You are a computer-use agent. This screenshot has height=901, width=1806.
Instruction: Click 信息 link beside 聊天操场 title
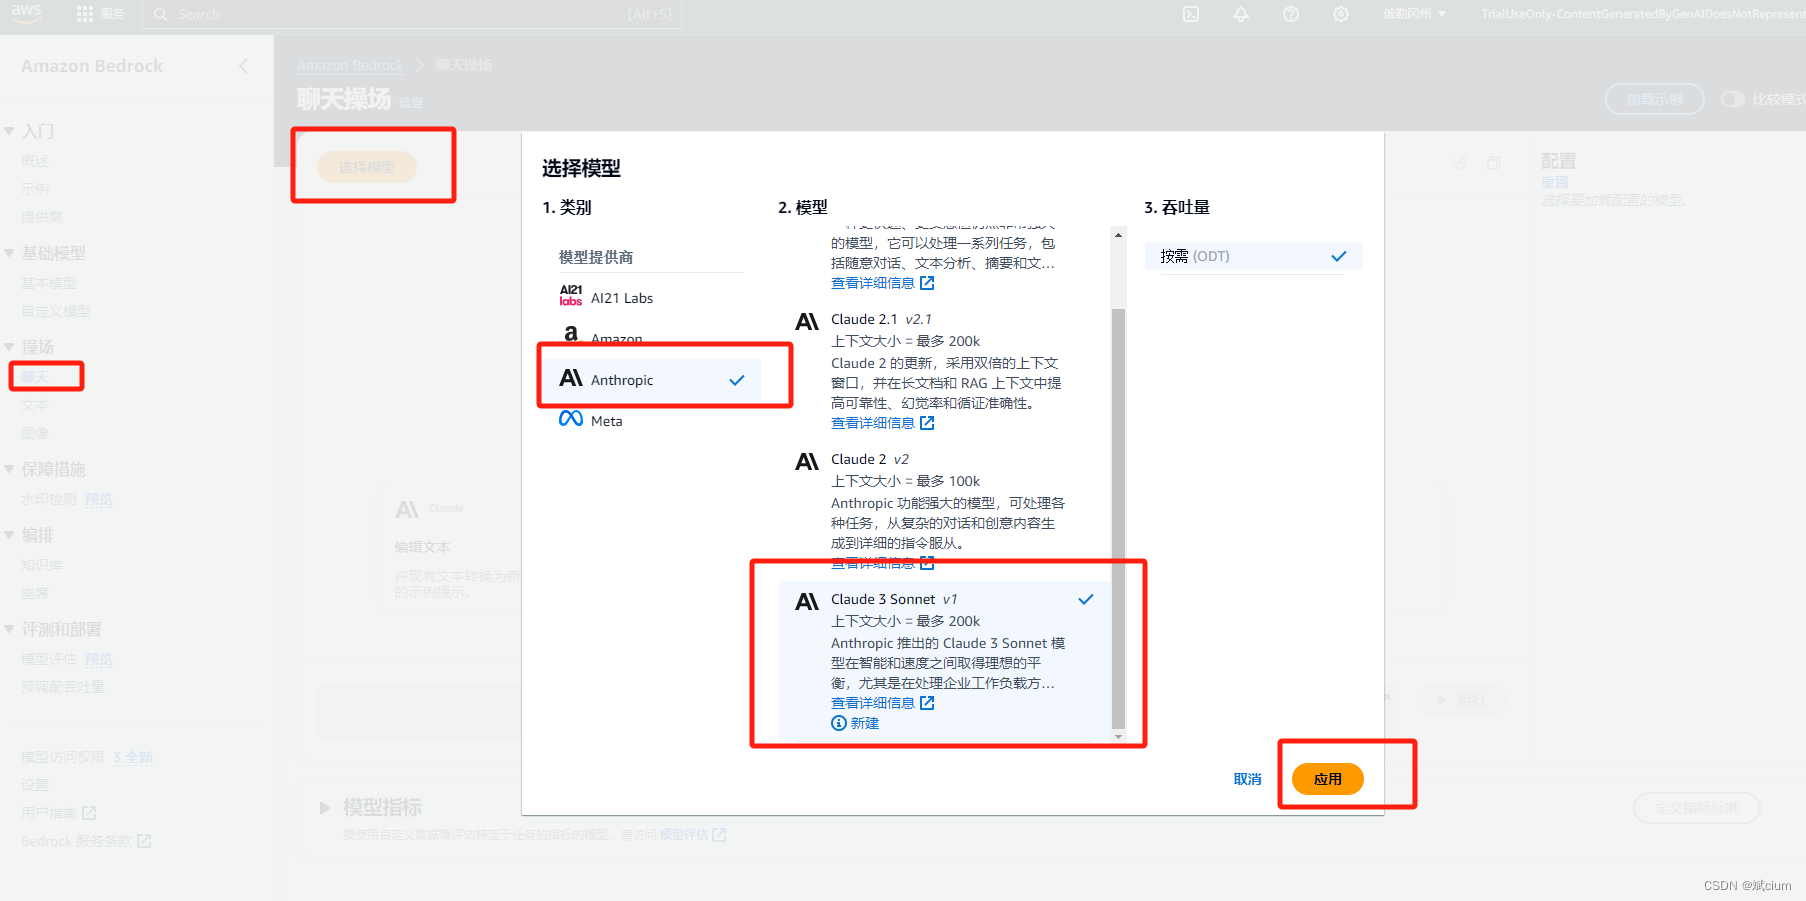coord(411,103)
